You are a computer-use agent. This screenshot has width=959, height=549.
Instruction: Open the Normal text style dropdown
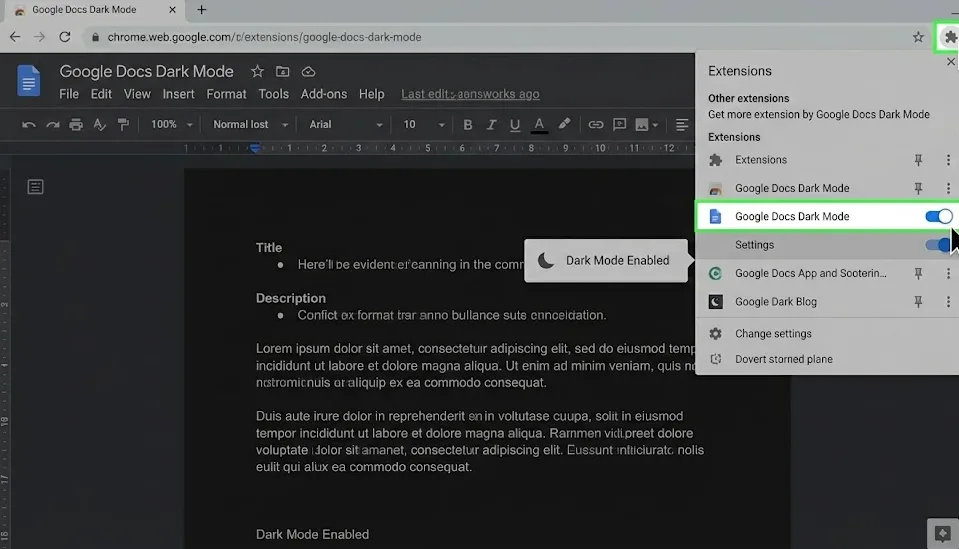click(x=250, y=125)
